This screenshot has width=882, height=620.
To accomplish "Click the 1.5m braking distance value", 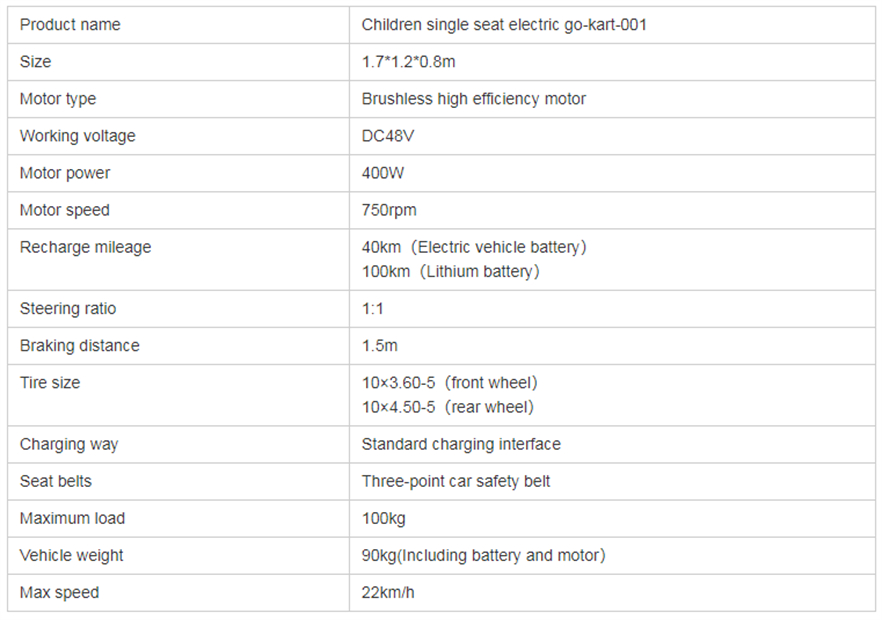I will (x=379, y=346).
